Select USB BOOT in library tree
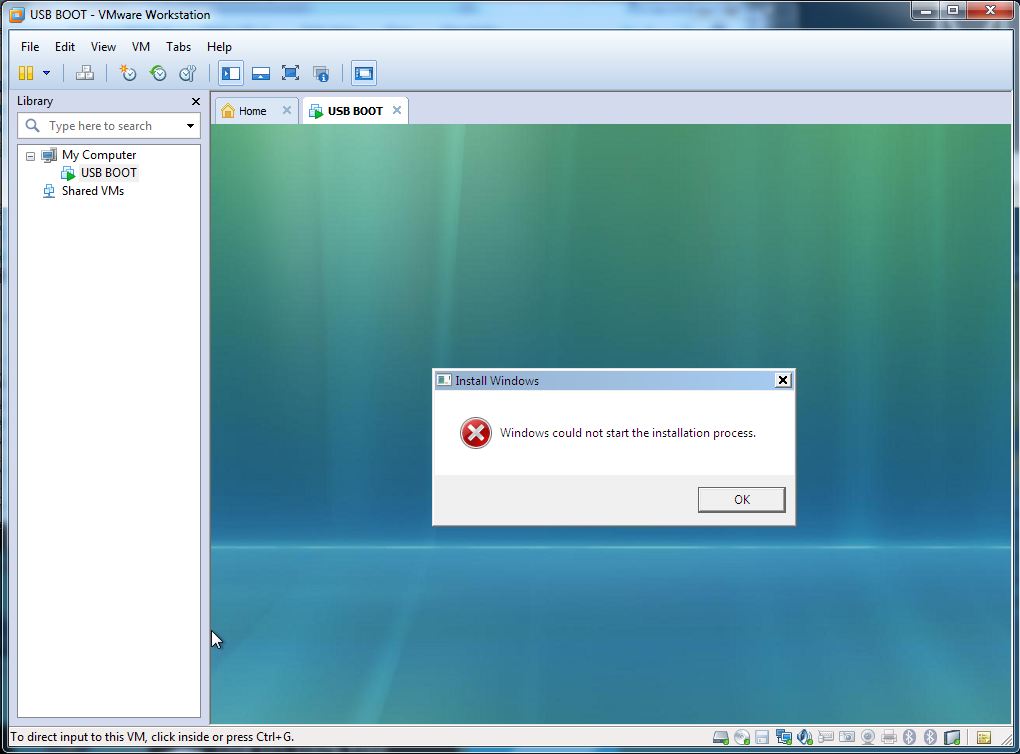This screenshot has width=1020, height=754. pyautogui.click(x=108, y=173)
